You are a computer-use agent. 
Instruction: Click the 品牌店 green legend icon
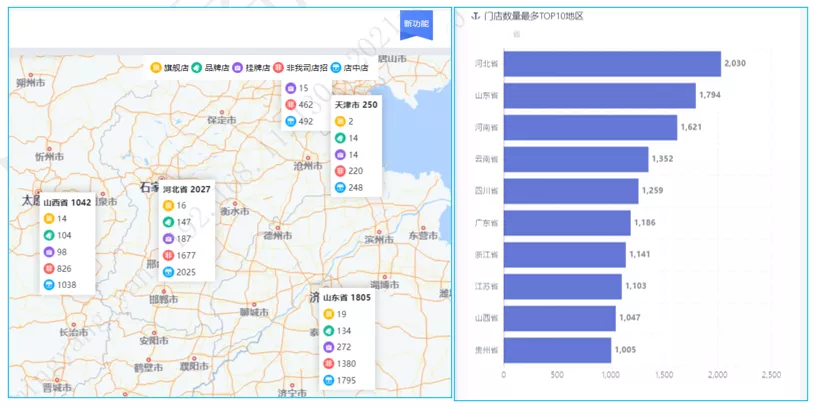click(x=197, y=67)
